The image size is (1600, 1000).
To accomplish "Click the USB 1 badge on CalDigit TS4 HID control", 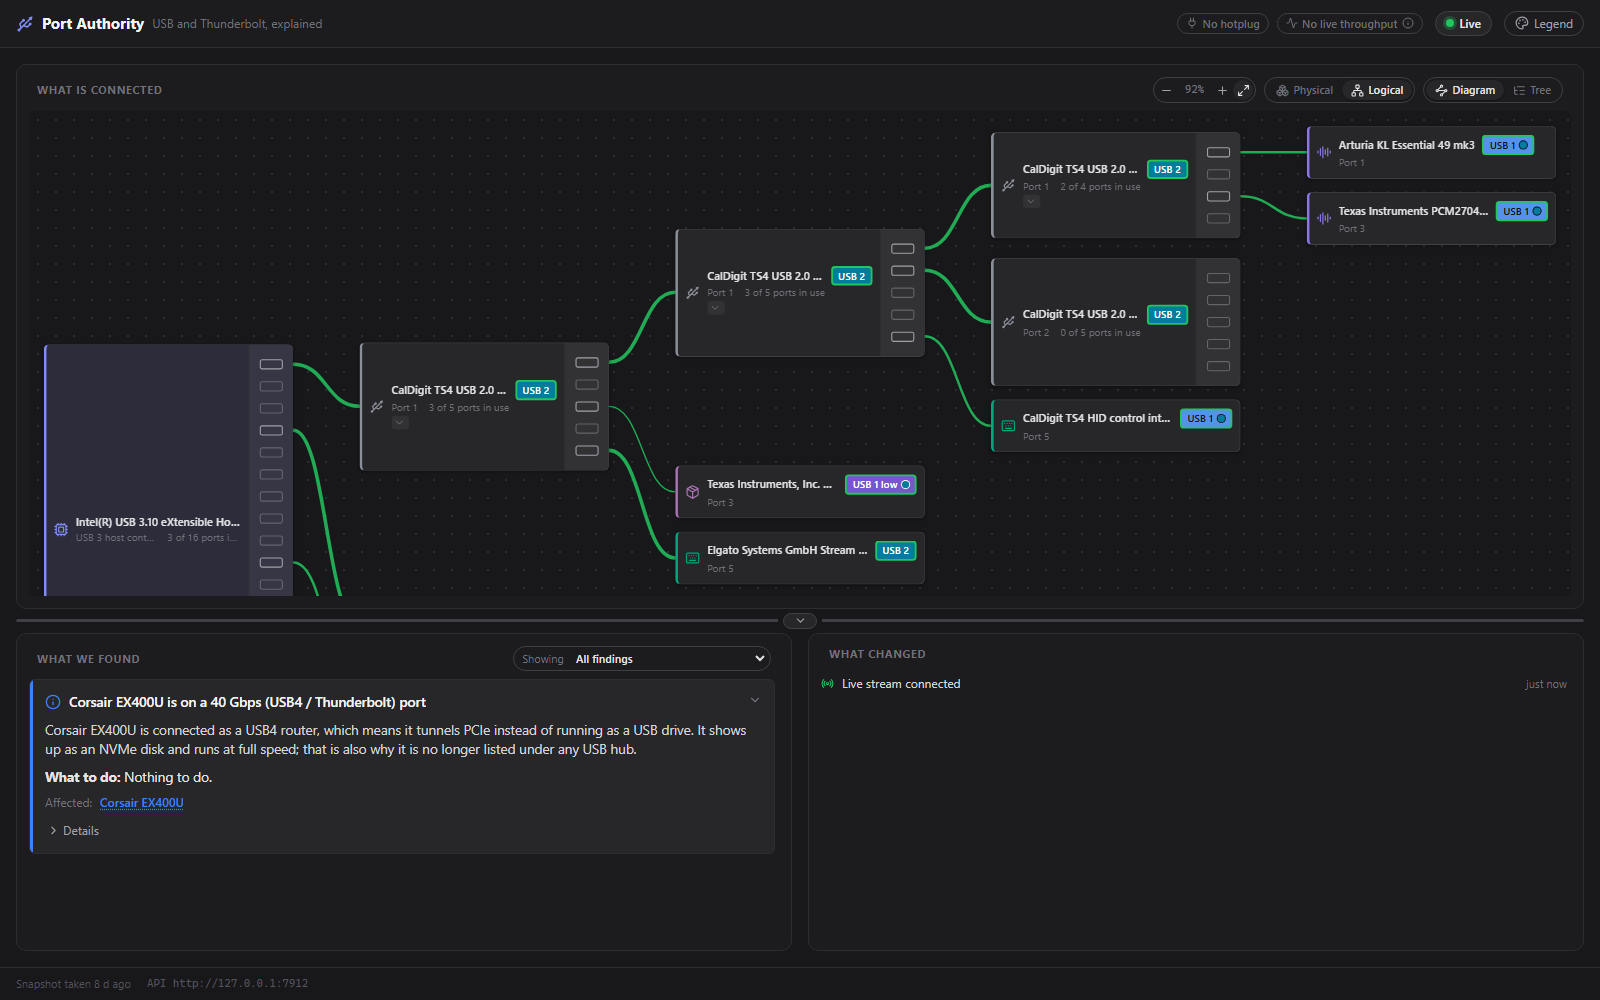I will [x=1206, y=419].
